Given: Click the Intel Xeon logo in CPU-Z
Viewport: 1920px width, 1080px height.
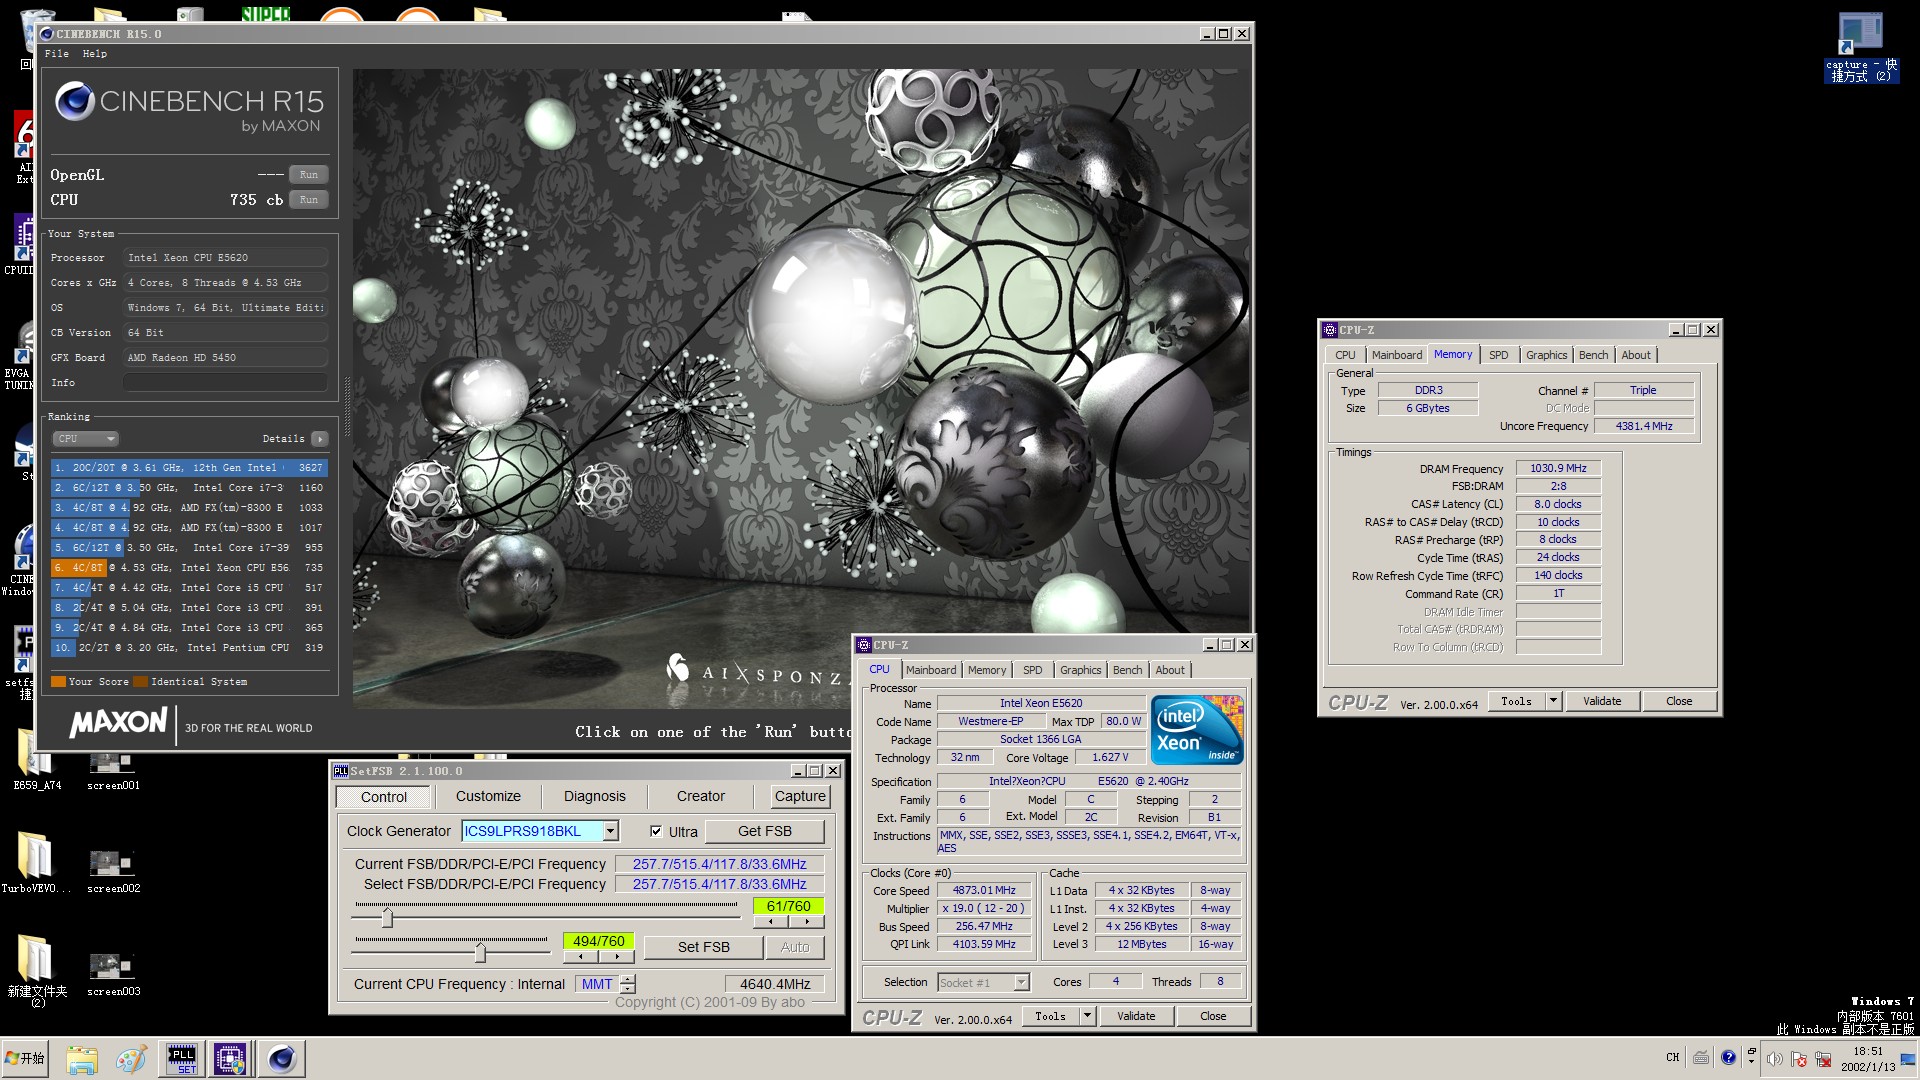Looking at the screenshot, I should tap(1196, 730).
